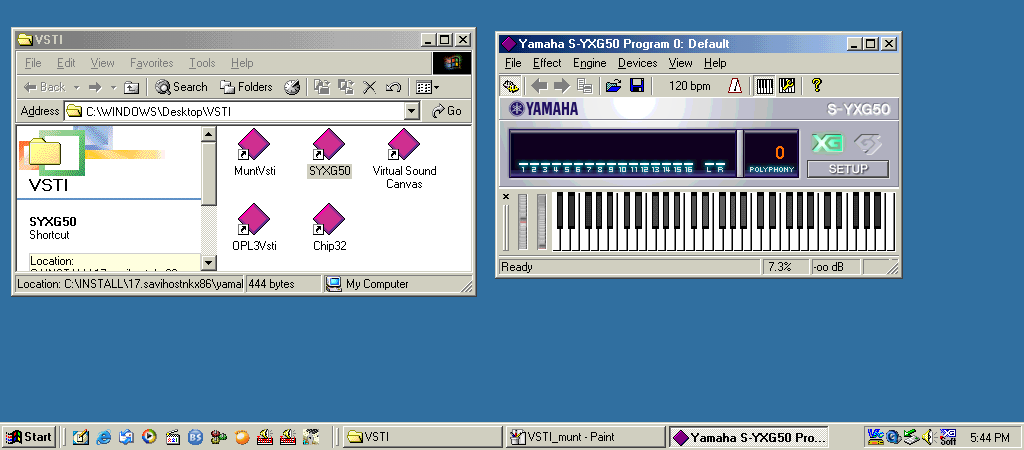Select the OPL3Vsti shortcut icon
The image size is (1024, 450).
pos(254,227)
